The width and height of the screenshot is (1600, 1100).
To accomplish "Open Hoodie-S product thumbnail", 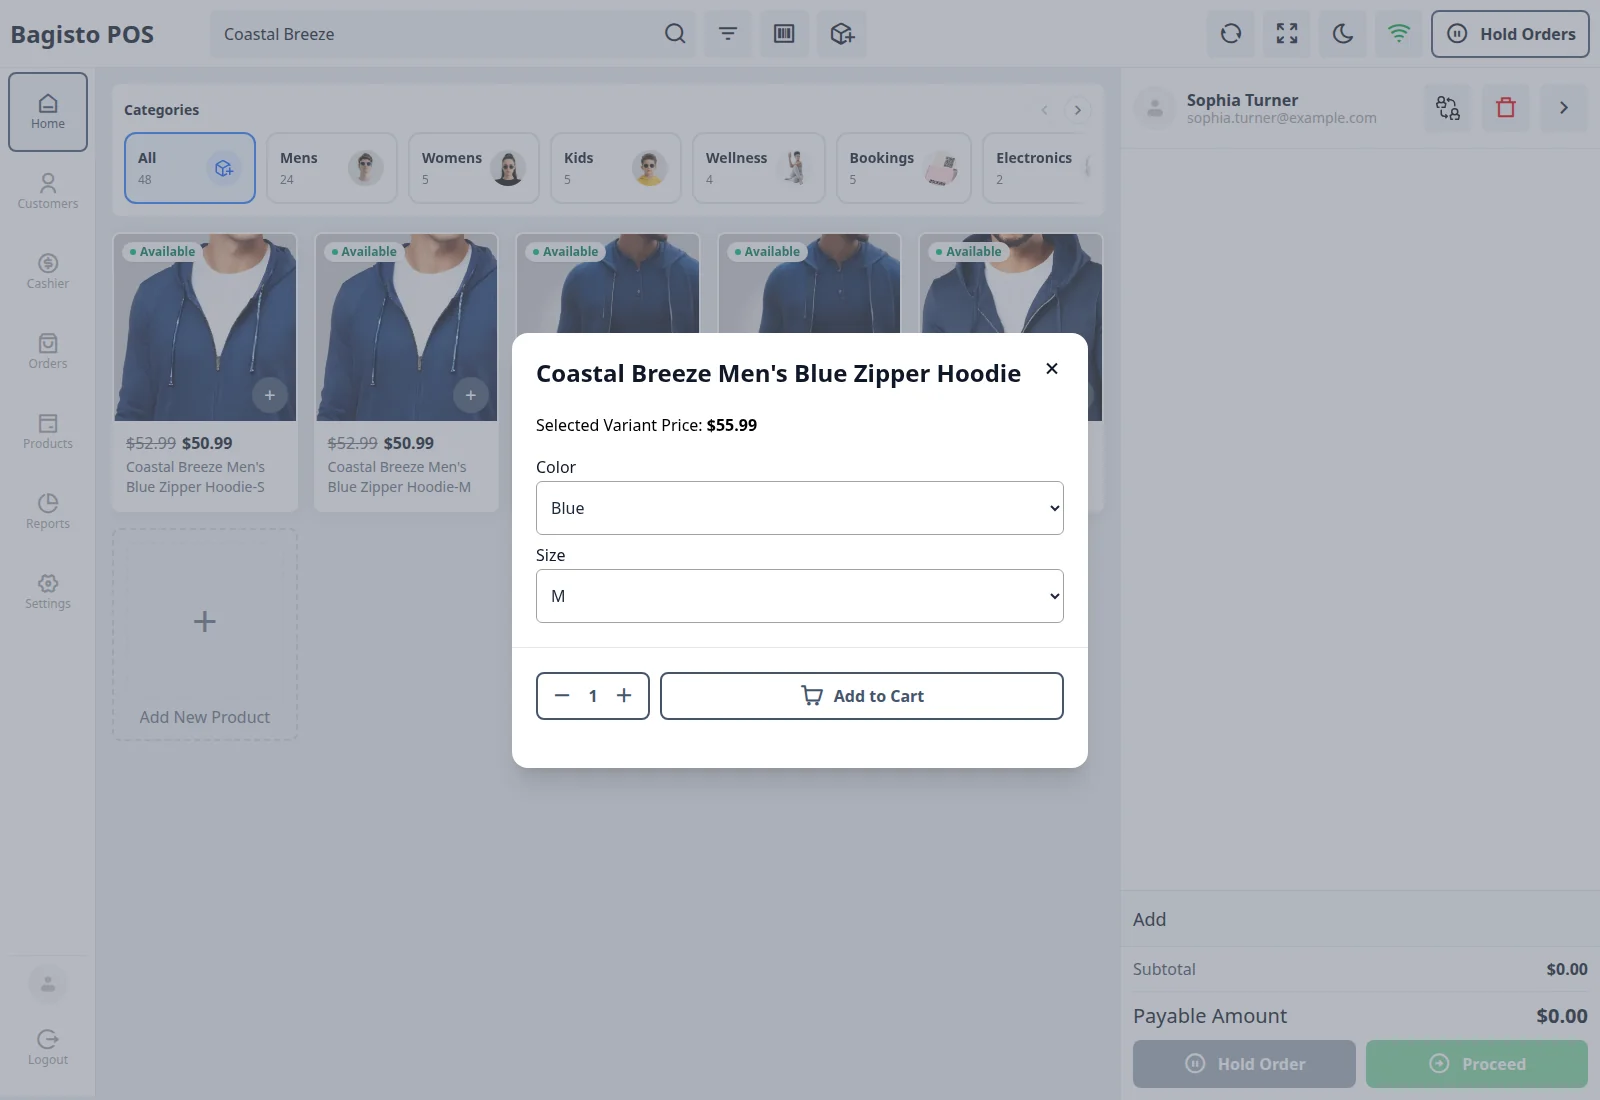I will (x=205, y=327).
